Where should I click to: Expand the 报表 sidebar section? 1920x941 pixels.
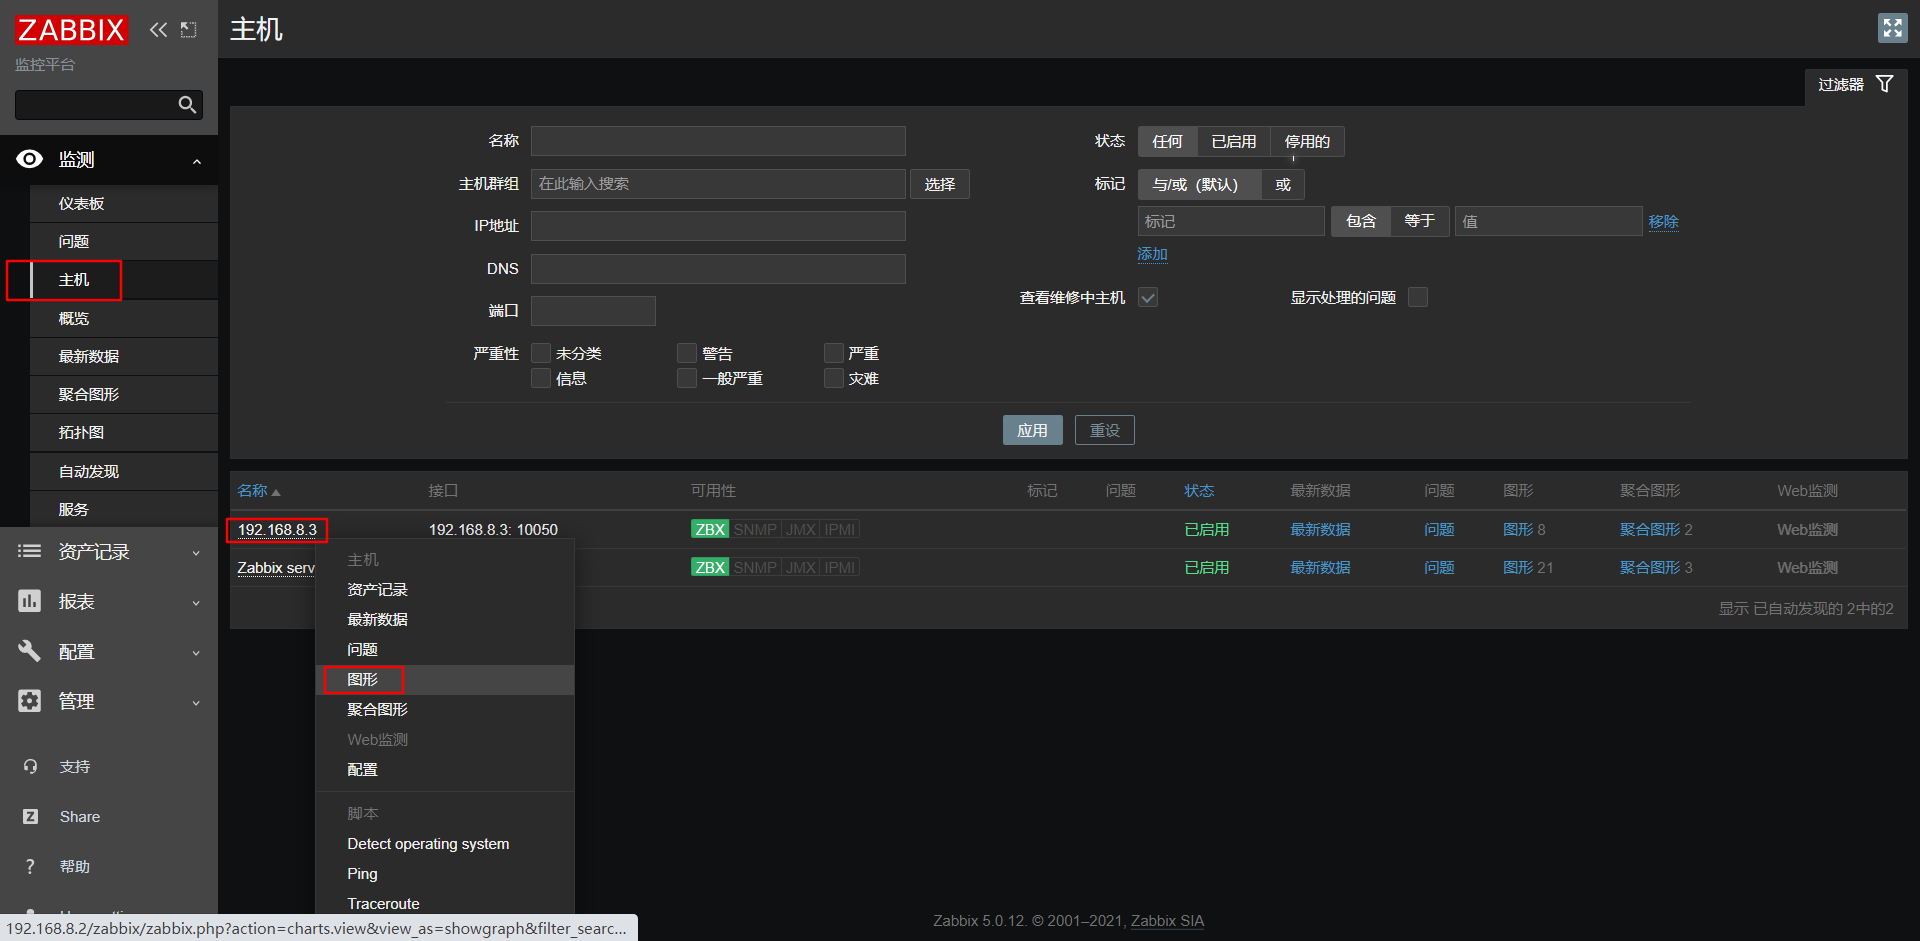[196, 601]
